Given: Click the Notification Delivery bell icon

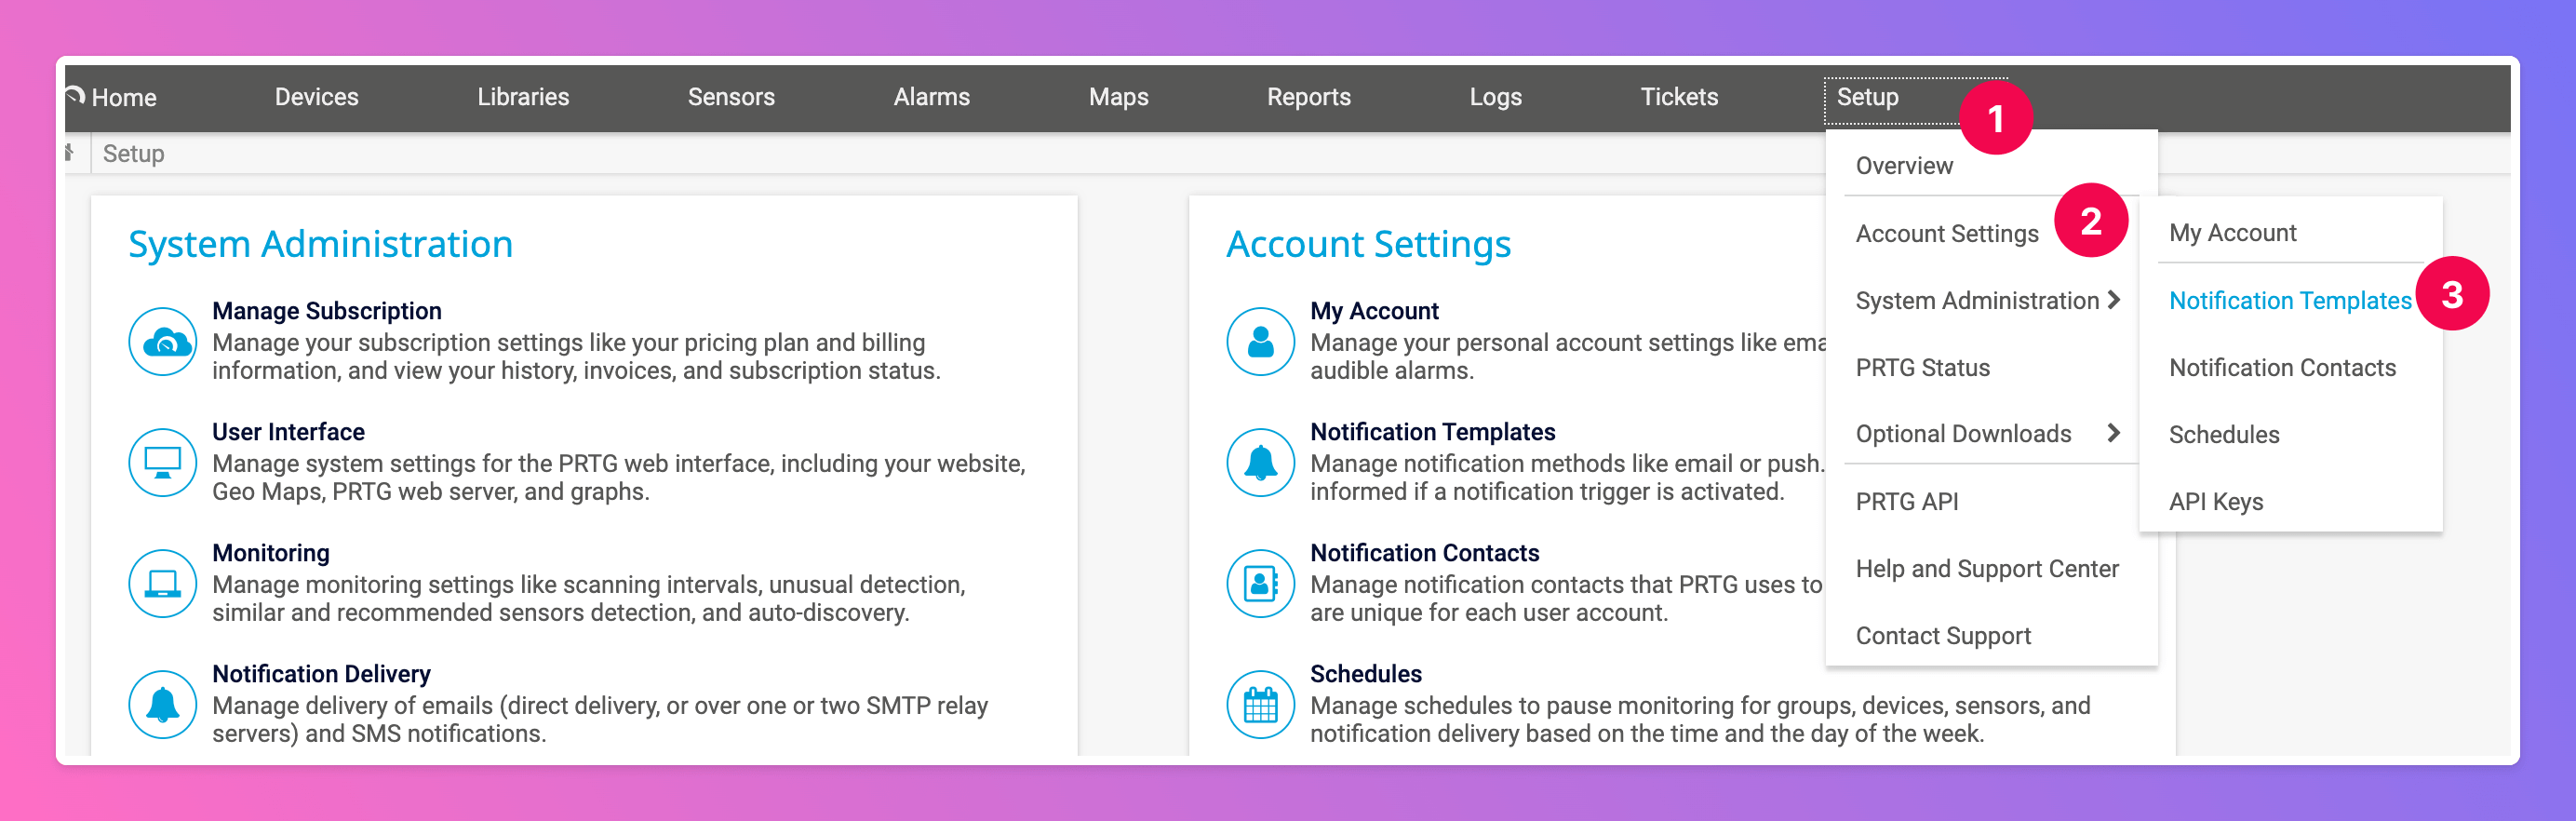Looking at the screenshot, I should tap(162, 704).
